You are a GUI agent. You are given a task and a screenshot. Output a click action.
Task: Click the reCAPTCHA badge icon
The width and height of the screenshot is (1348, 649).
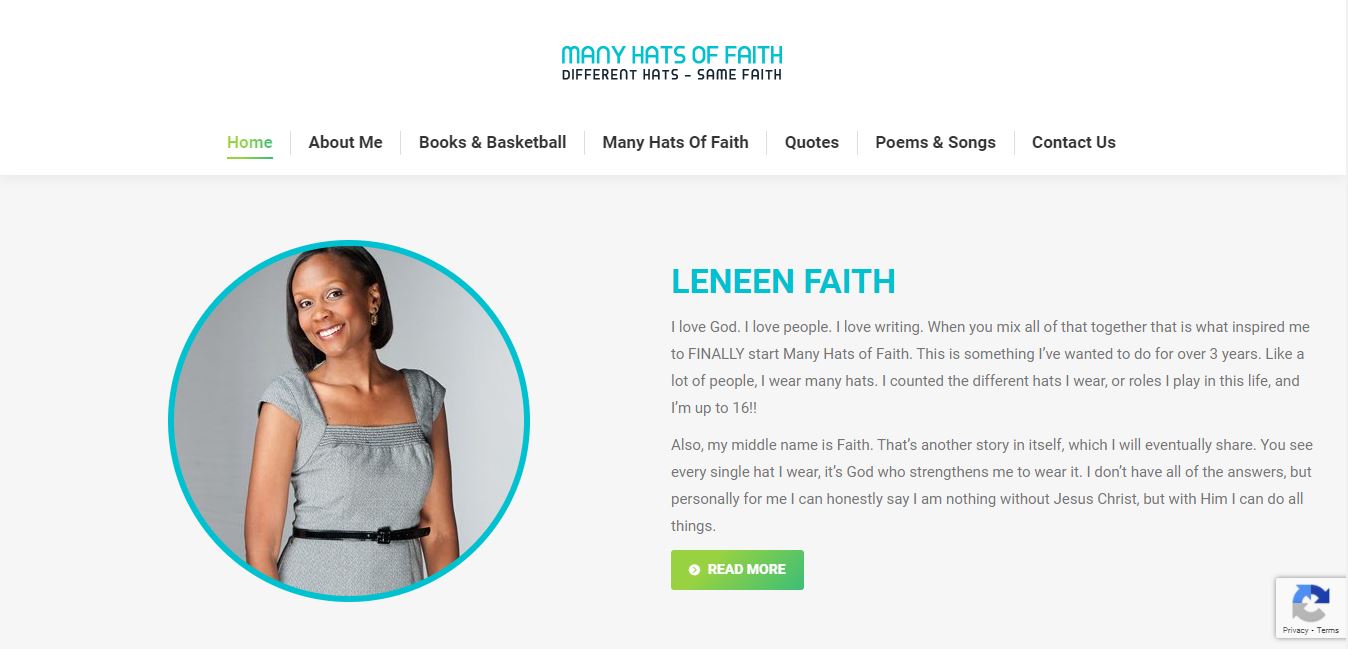[1310, 604]
